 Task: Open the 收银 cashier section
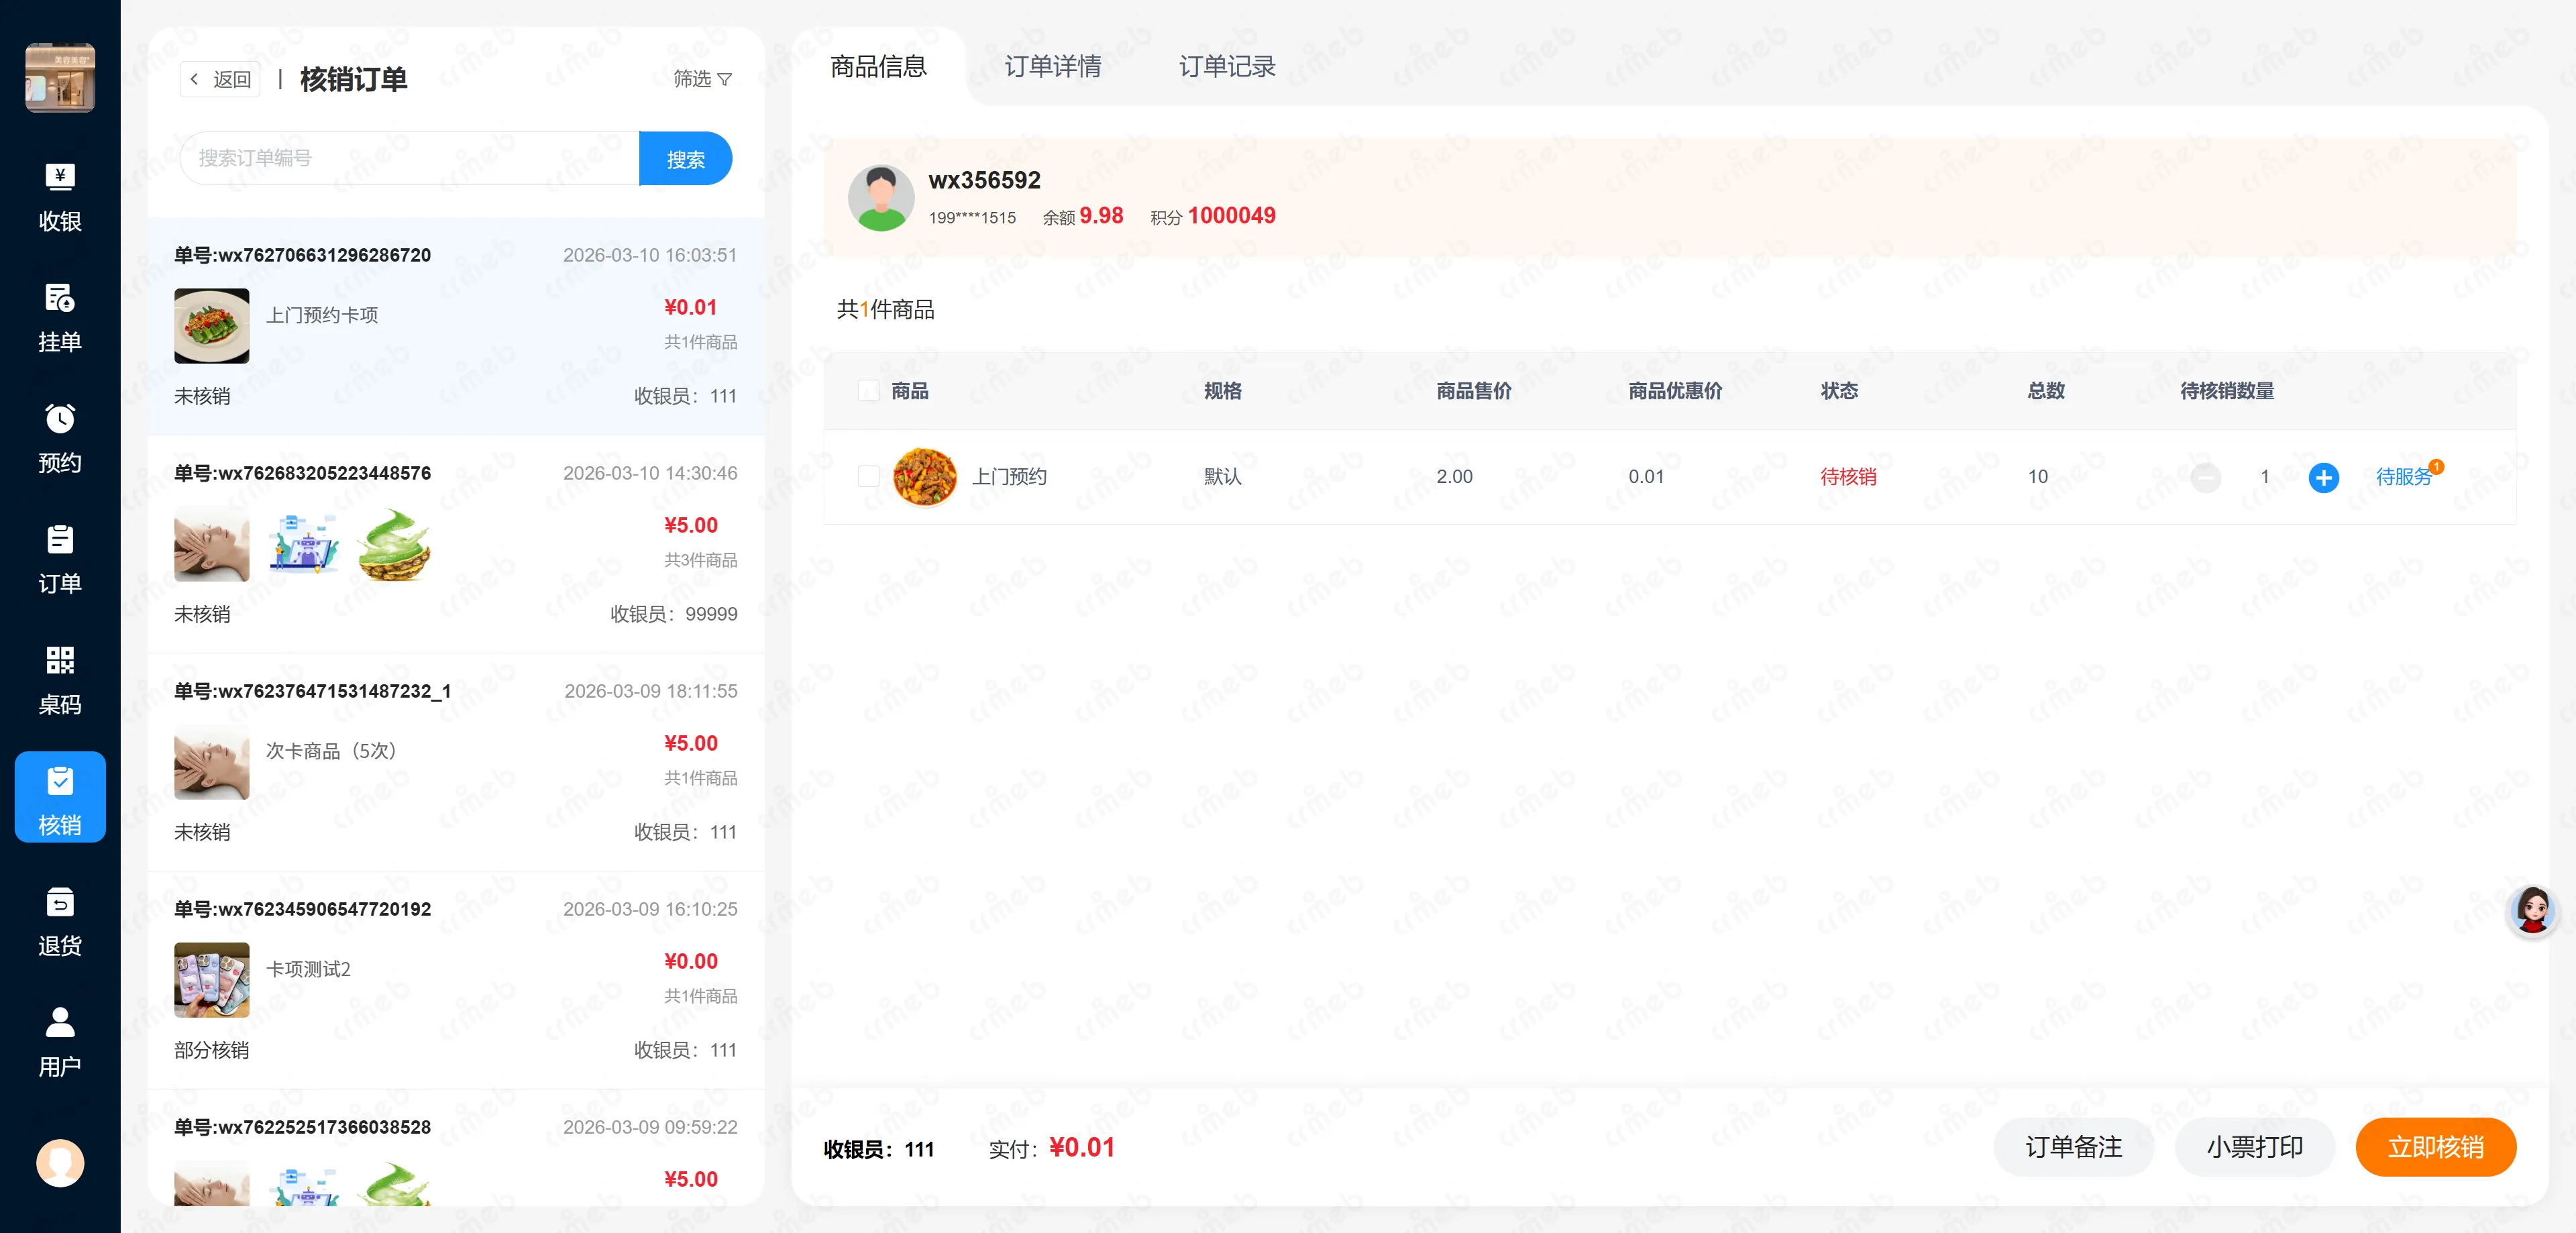click(60, 197)
